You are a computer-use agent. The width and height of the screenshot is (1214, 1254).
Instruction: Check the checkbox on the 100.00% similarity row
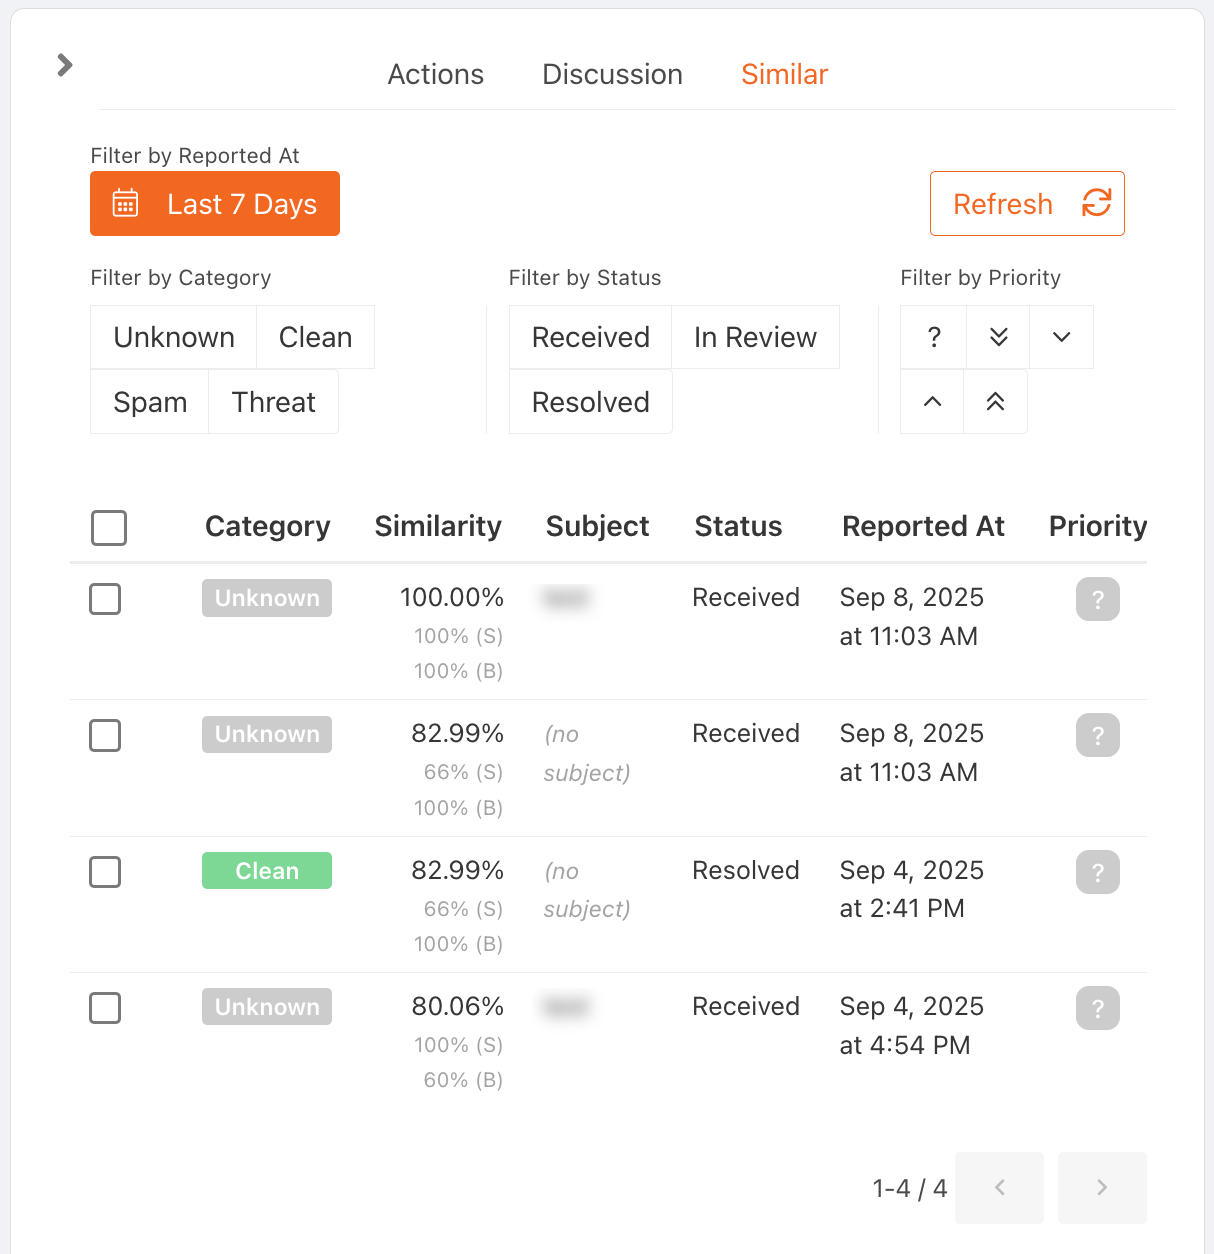pos(105,599)
